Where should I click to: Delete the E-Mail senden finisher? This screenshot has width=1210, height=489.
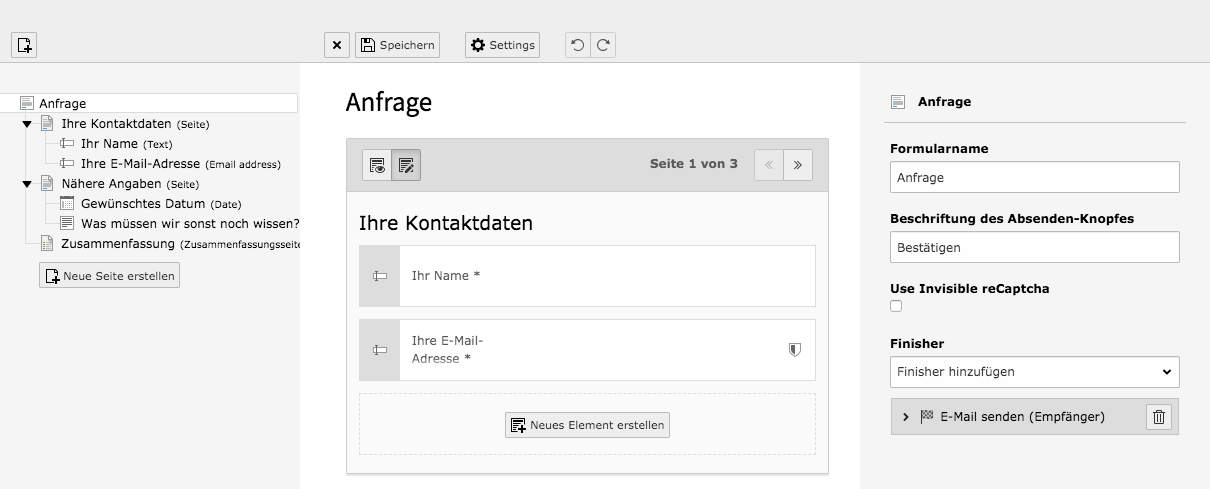pyautogui.click(x=1159, y=417)
